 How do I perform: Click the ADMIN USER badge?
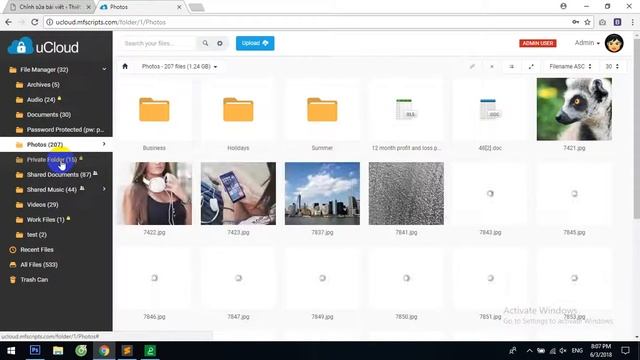tap(538, 43)
